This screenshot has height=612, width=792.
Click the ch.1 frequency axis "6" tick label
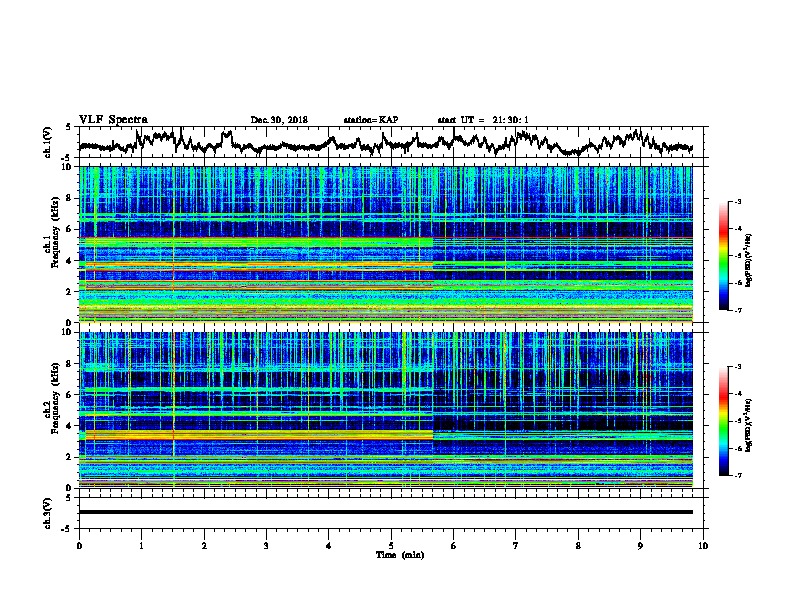[70, 230]
